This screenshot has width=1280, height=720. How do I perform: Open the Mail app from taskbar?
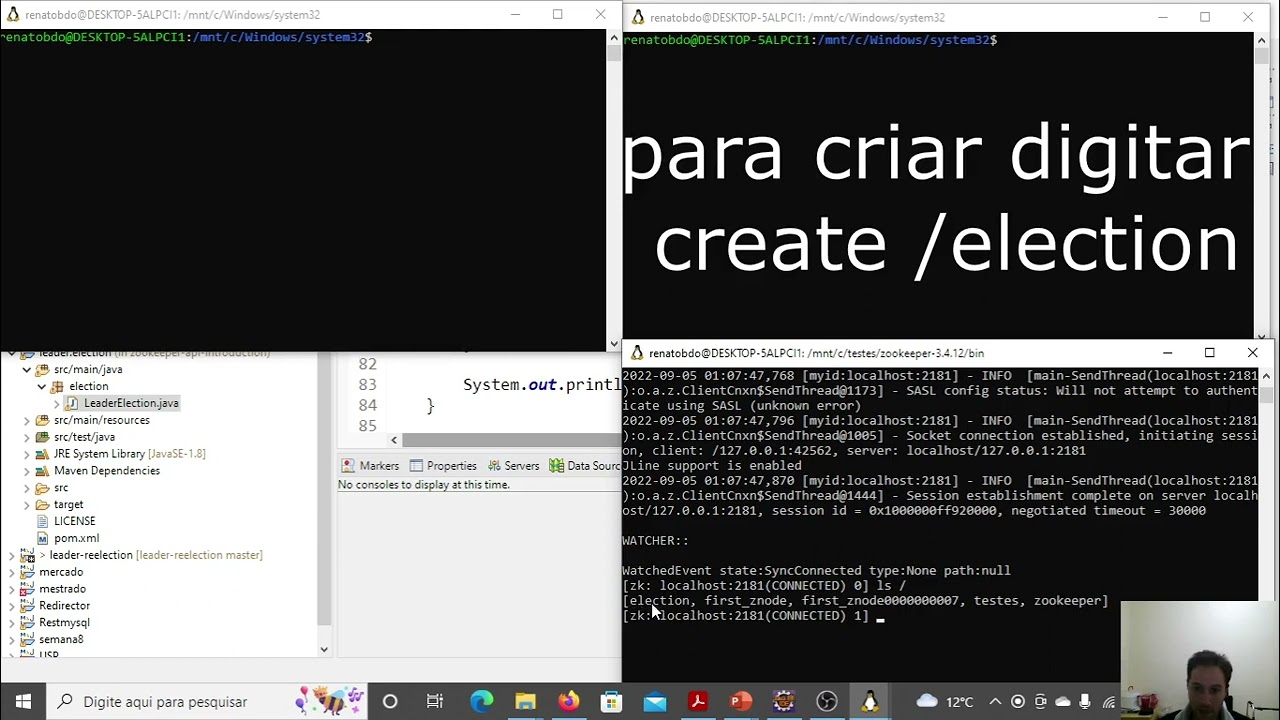tap(655, 702)
